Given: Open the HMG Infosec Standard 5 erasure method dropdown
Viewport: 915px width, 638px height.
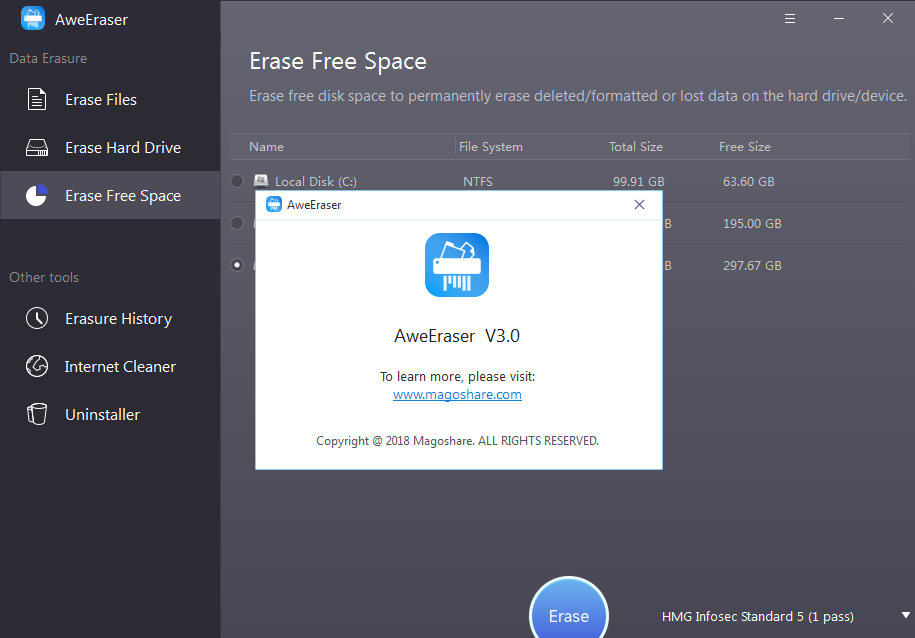Looking at the screenshot, I should click(785, 616).
